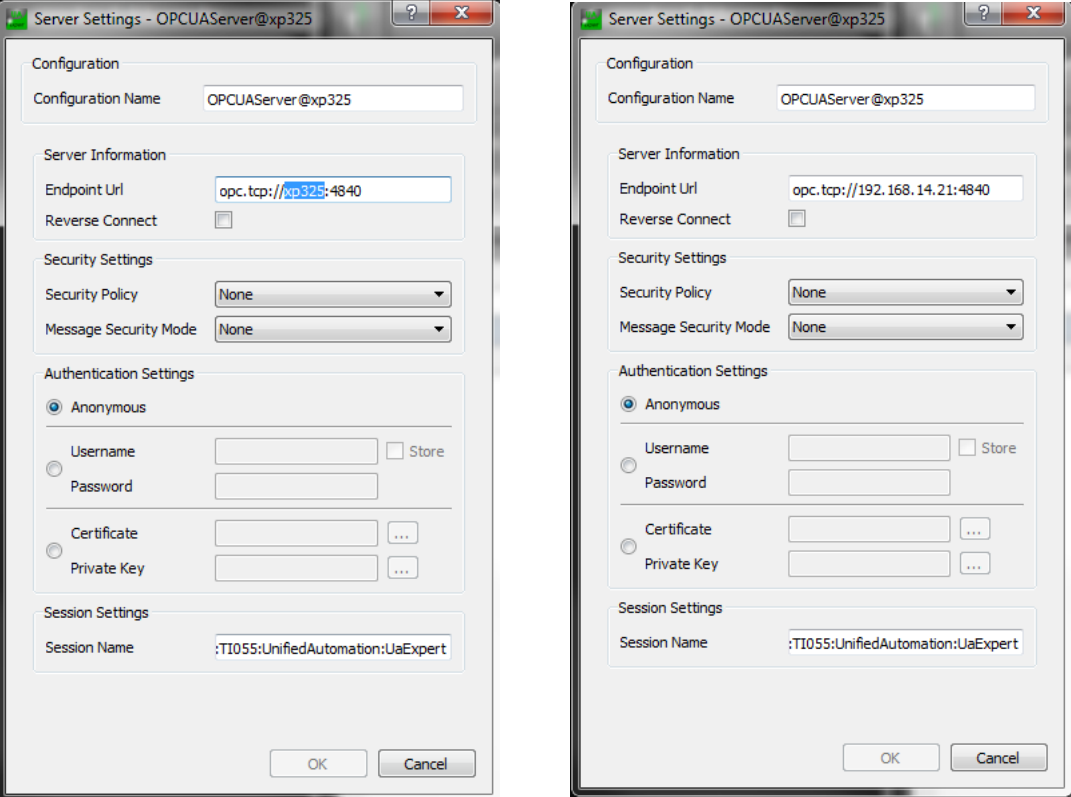The width and height of the screenshot is (1071, 797).
Task: Open the Security Policy dropdown in the left dialog
Action: pyautogui.click(x=333, y=295)
